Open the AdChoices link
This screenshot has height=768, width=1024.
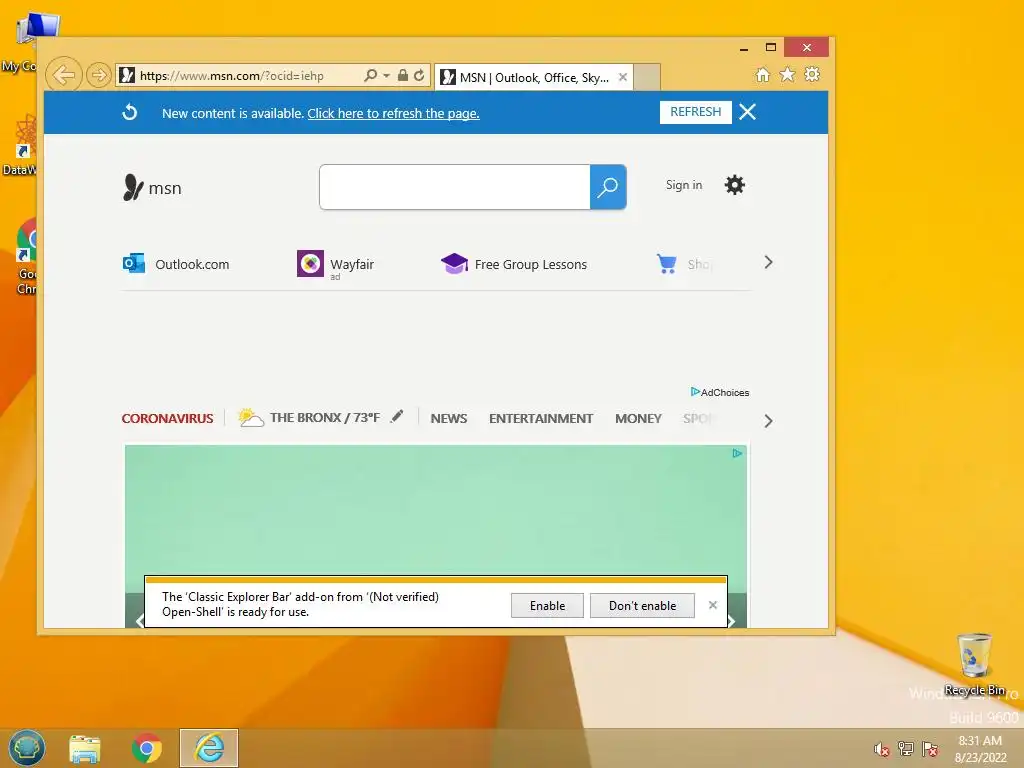tap(720, 392)
